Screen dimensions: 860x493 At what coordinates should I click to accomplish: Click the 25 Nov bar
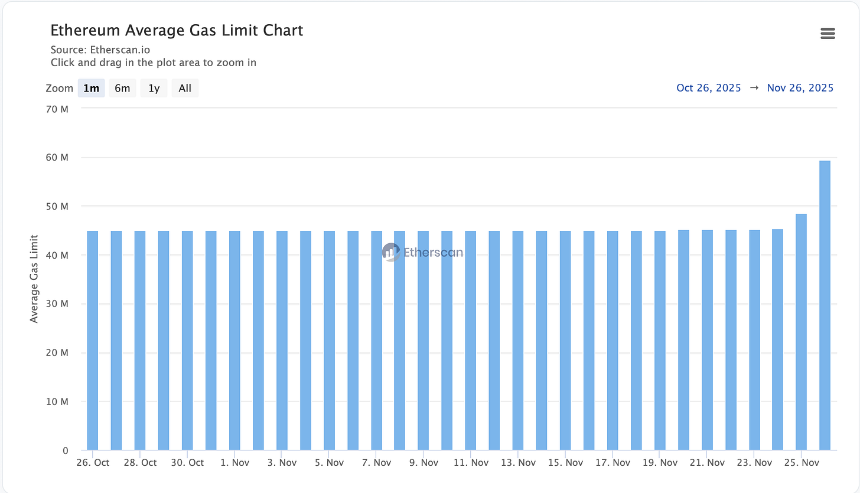point(801,332)
